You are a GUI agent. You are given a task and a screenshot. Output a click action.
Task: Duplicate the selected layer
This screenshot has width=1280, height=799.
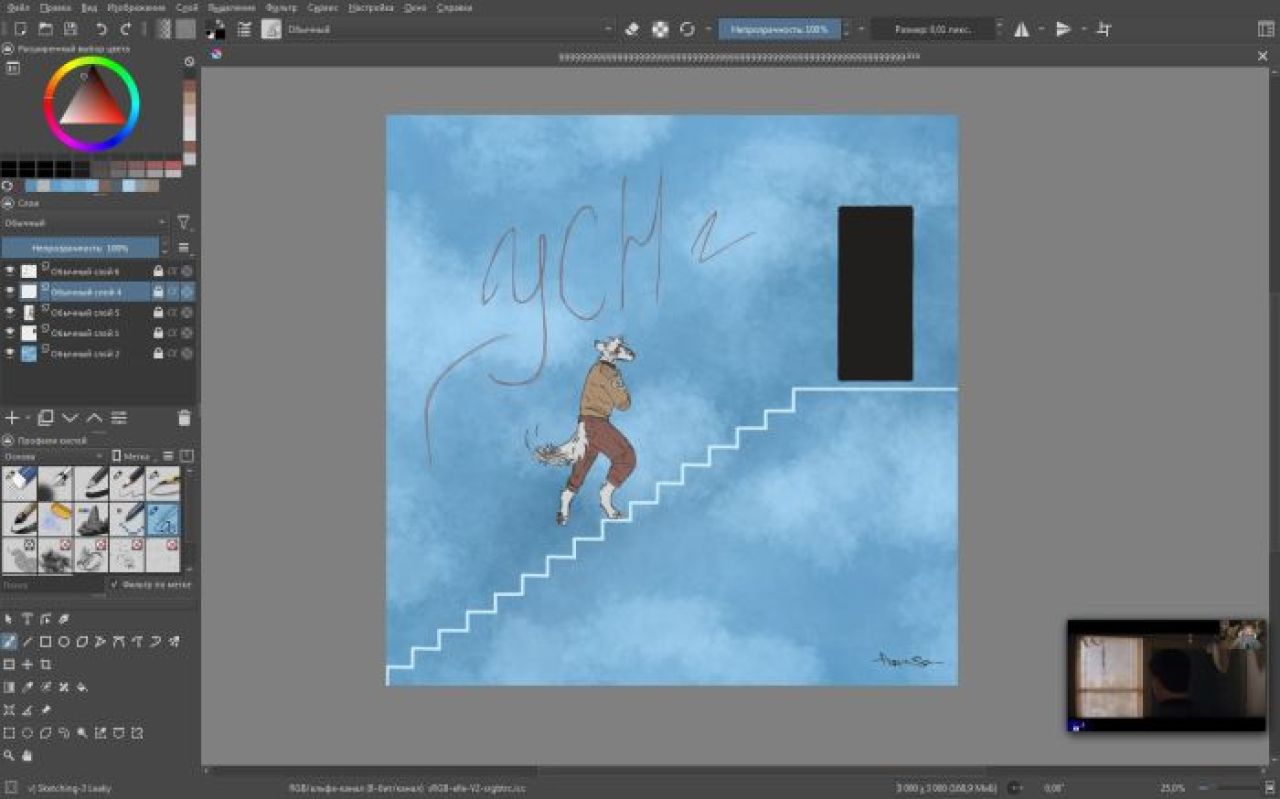point(45,418)
